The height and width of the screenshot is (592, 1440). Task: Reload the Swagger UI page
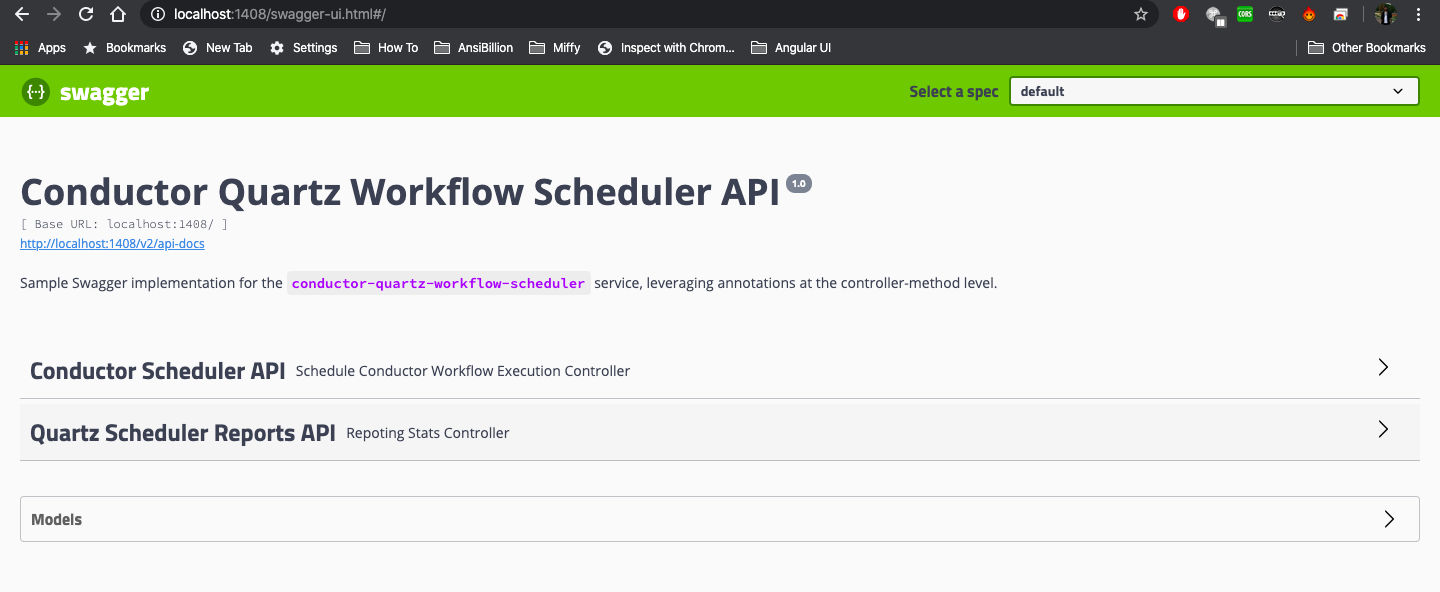[86, 14]
